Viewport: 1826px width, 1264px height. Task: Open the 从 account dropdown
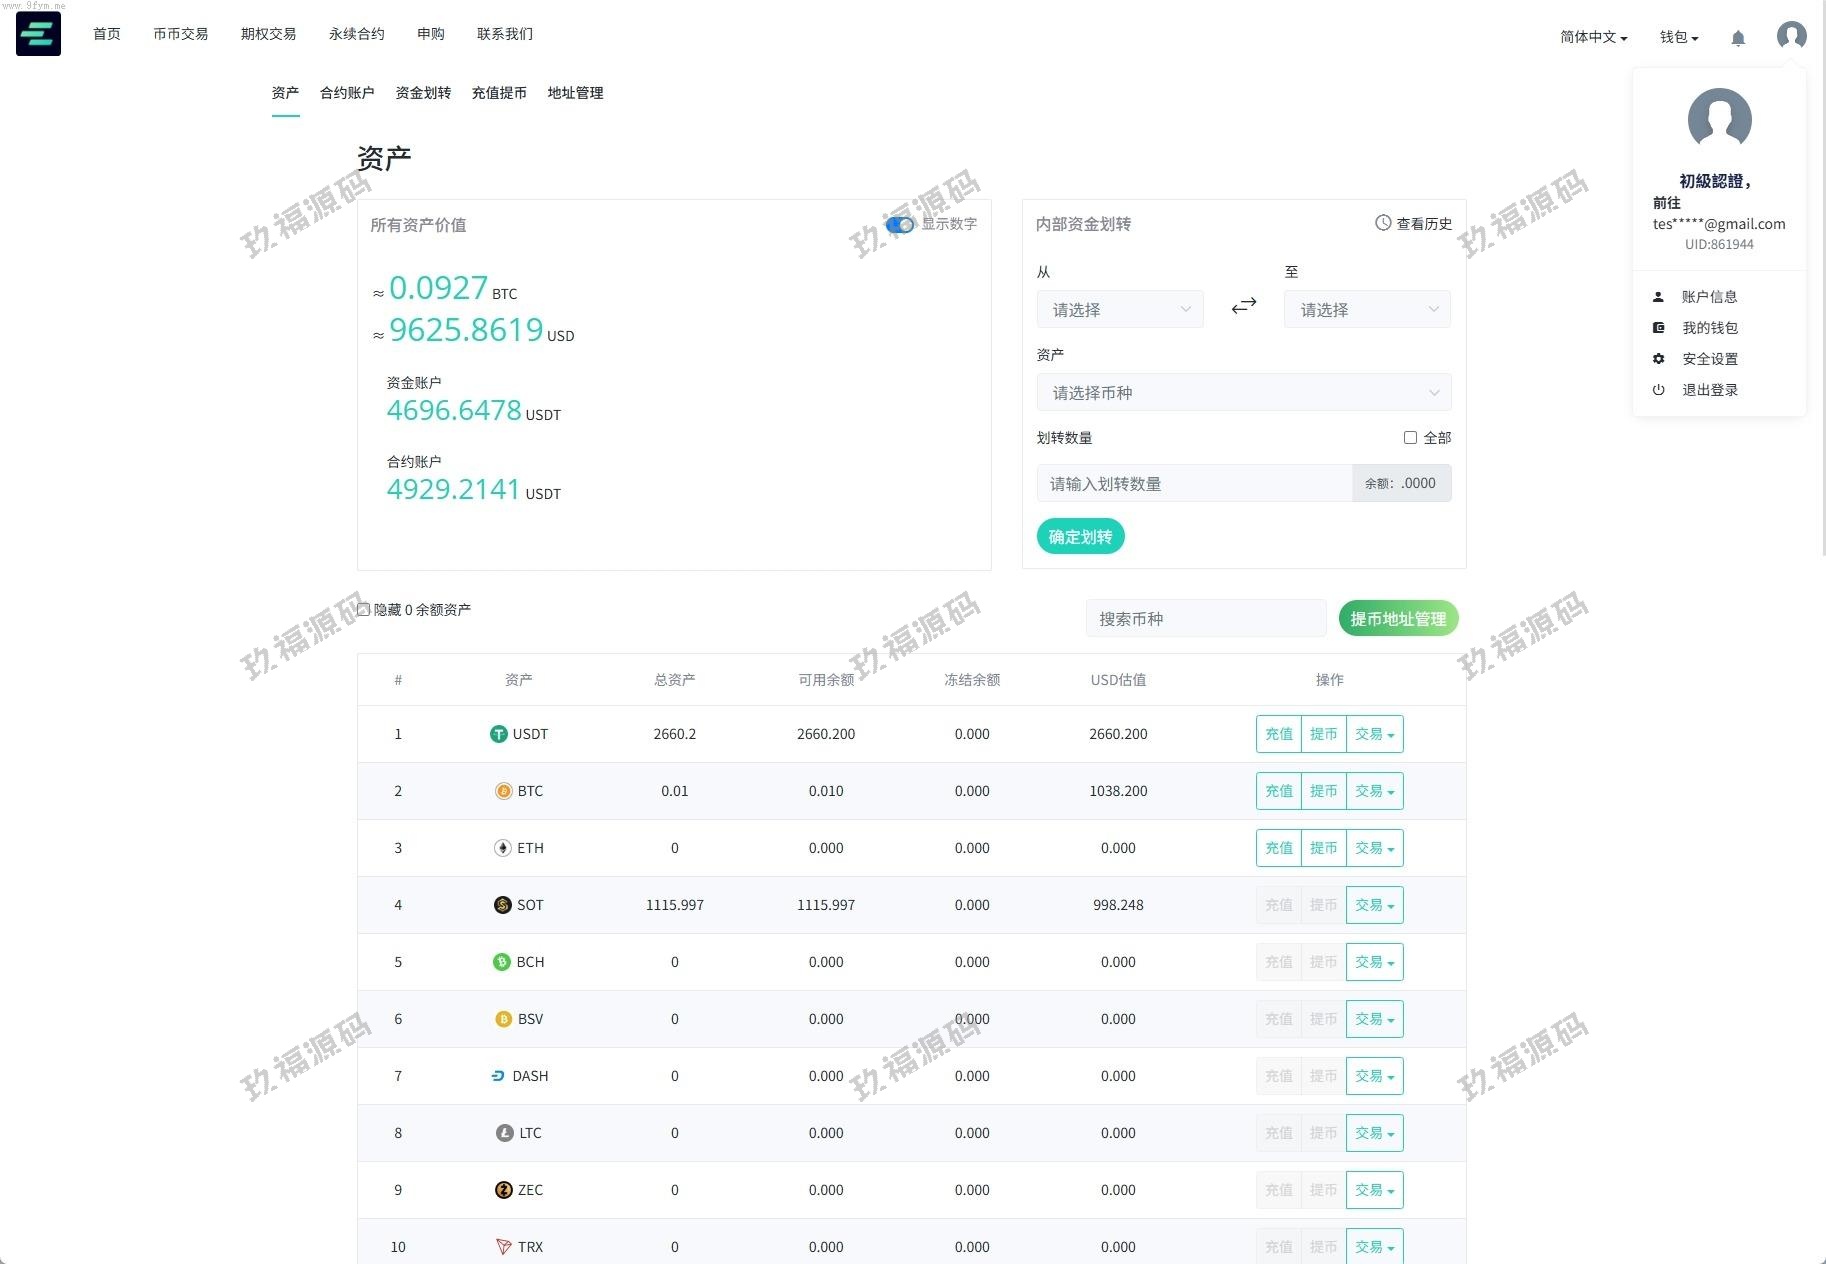[x=1119, y=310]
